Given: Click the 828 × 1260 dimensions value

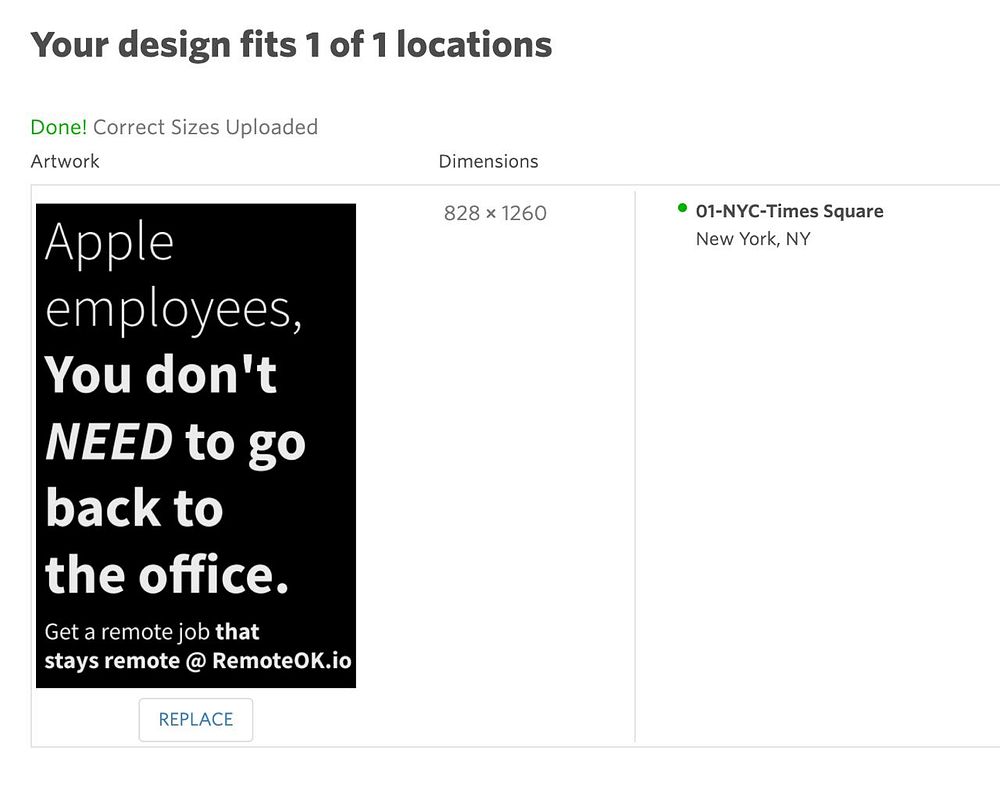Looking at the screenshot, I should [x=496, y=213].
